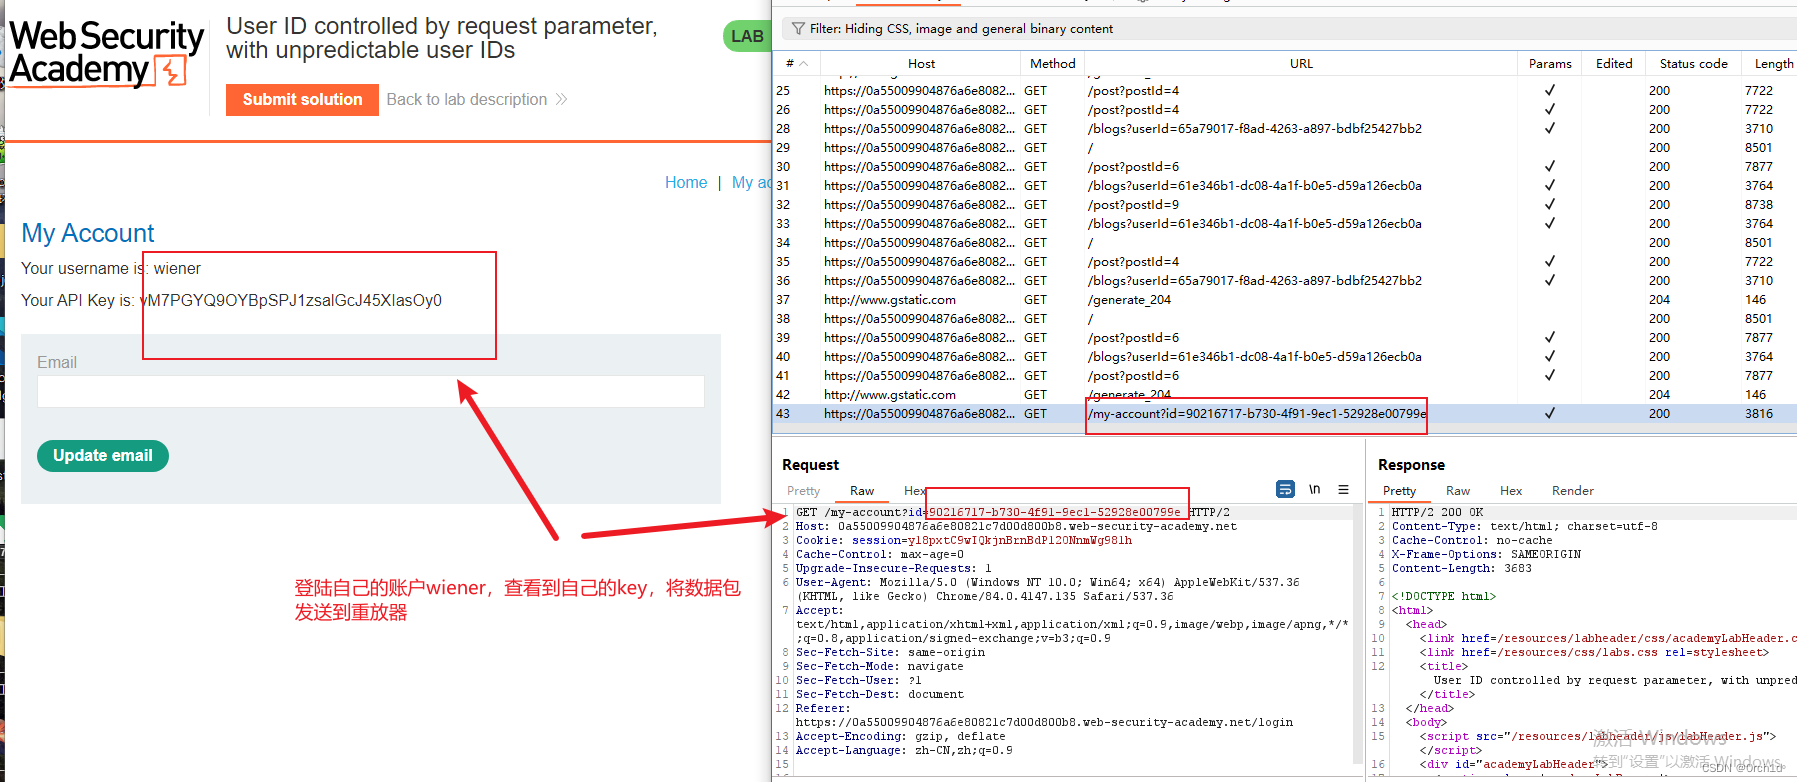1797x782 pixels.
Task: Click the My Account page heading
Action: 88,233
